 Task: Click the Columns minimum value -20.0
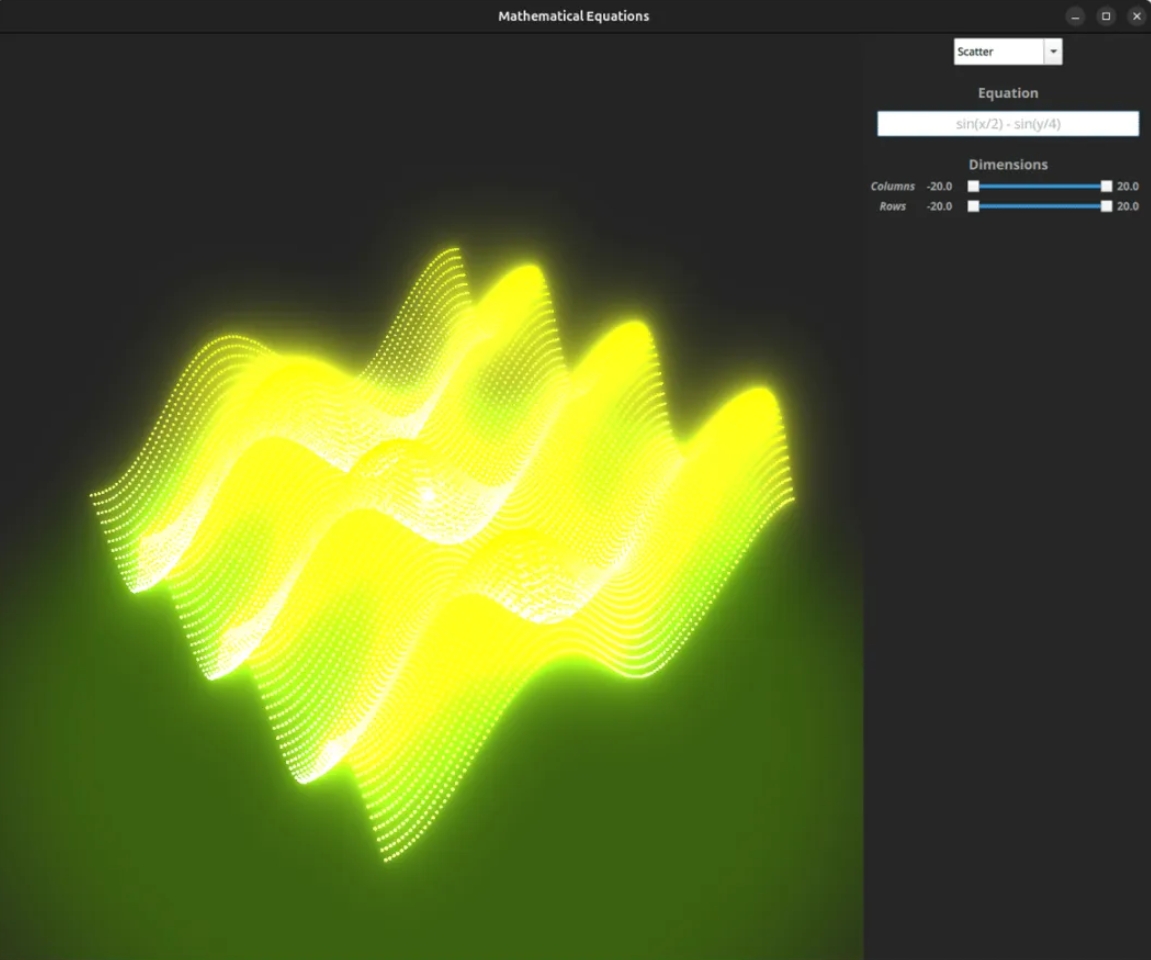(x=939, y=187)
